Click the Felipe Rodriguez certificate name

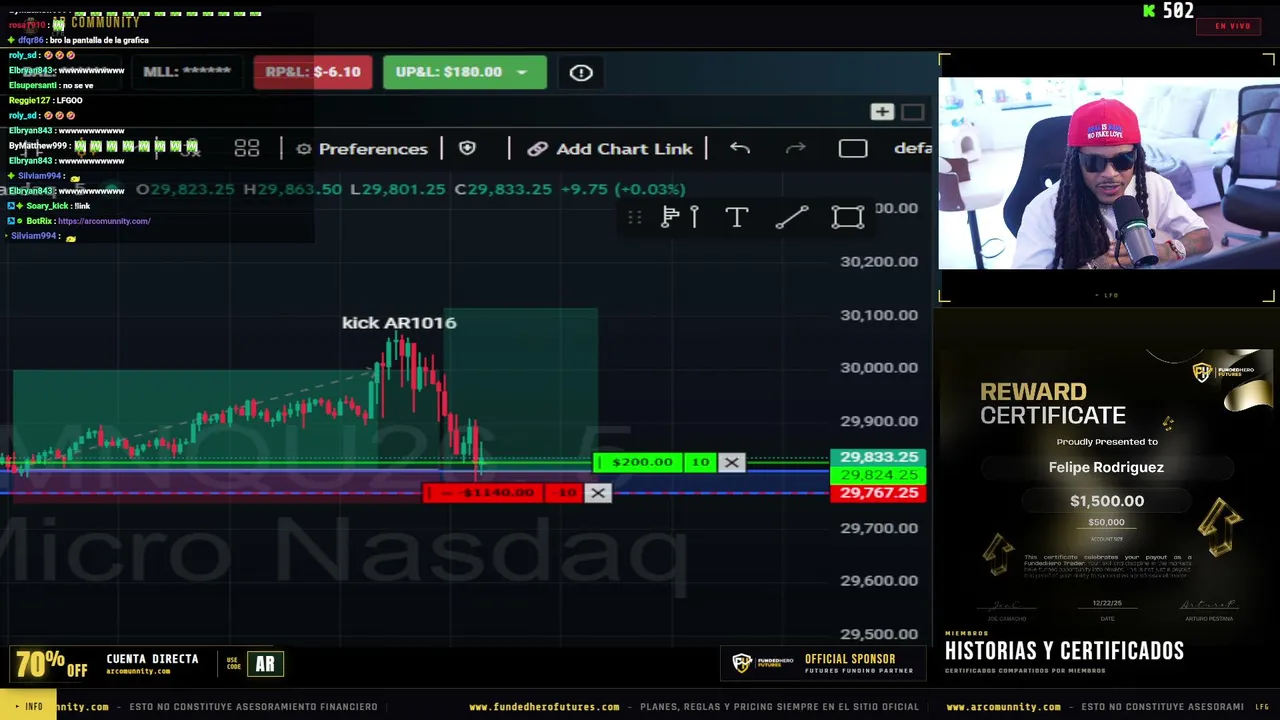coord(1106,467)
